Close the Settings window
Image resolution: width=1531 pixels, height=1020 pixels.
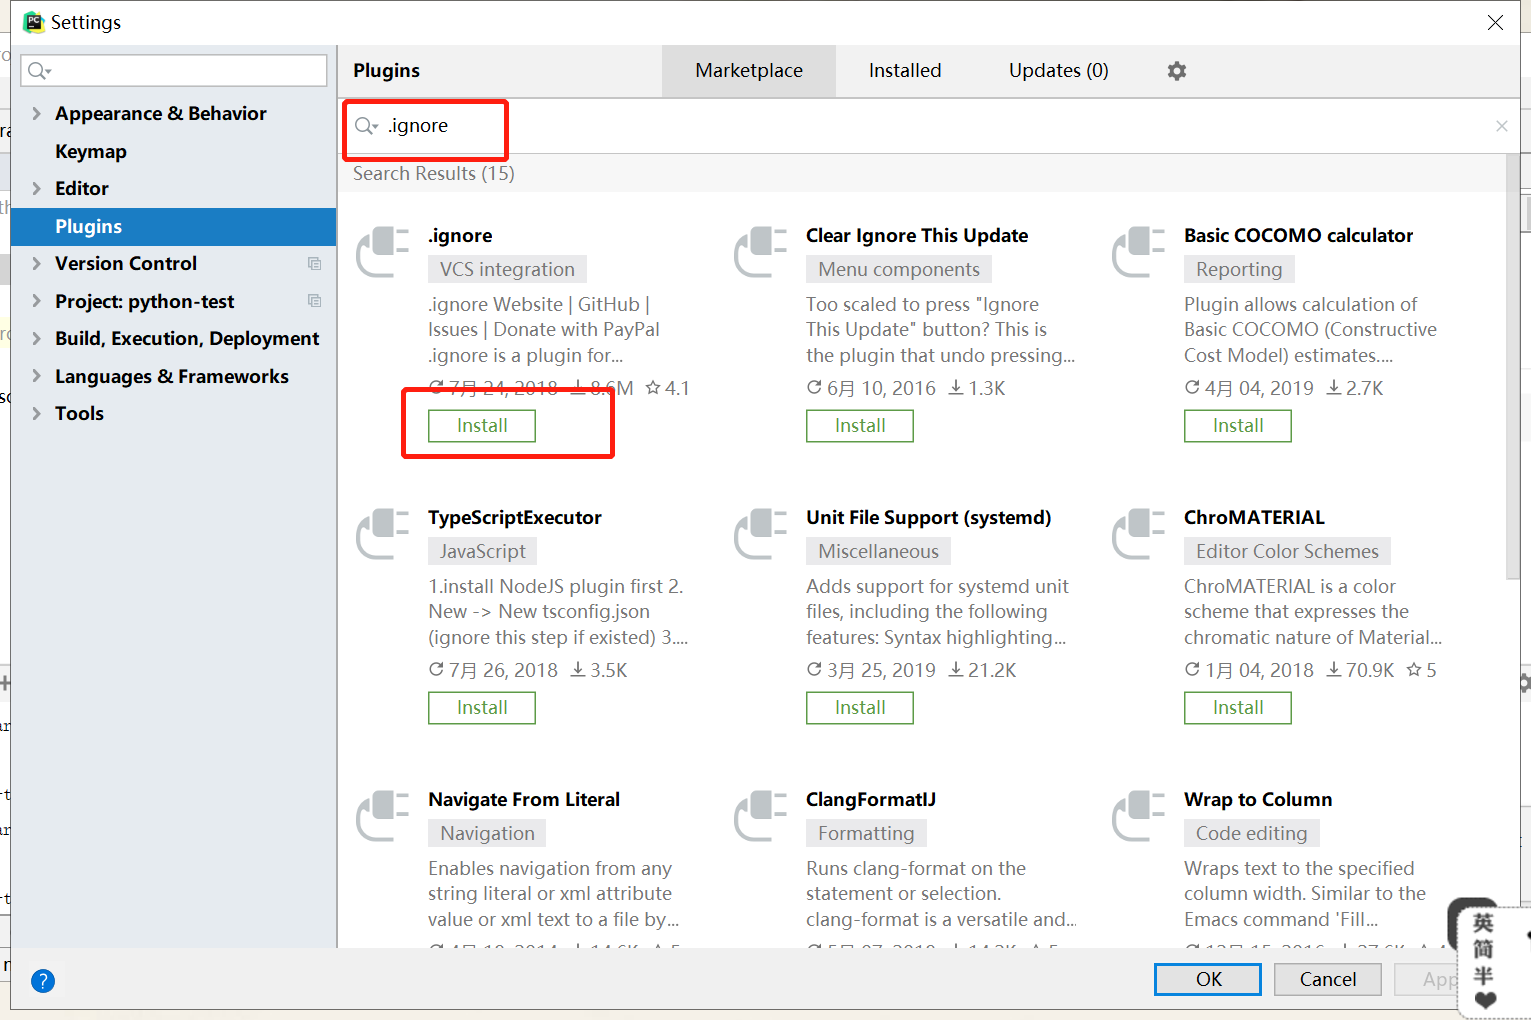(1495, 22)
